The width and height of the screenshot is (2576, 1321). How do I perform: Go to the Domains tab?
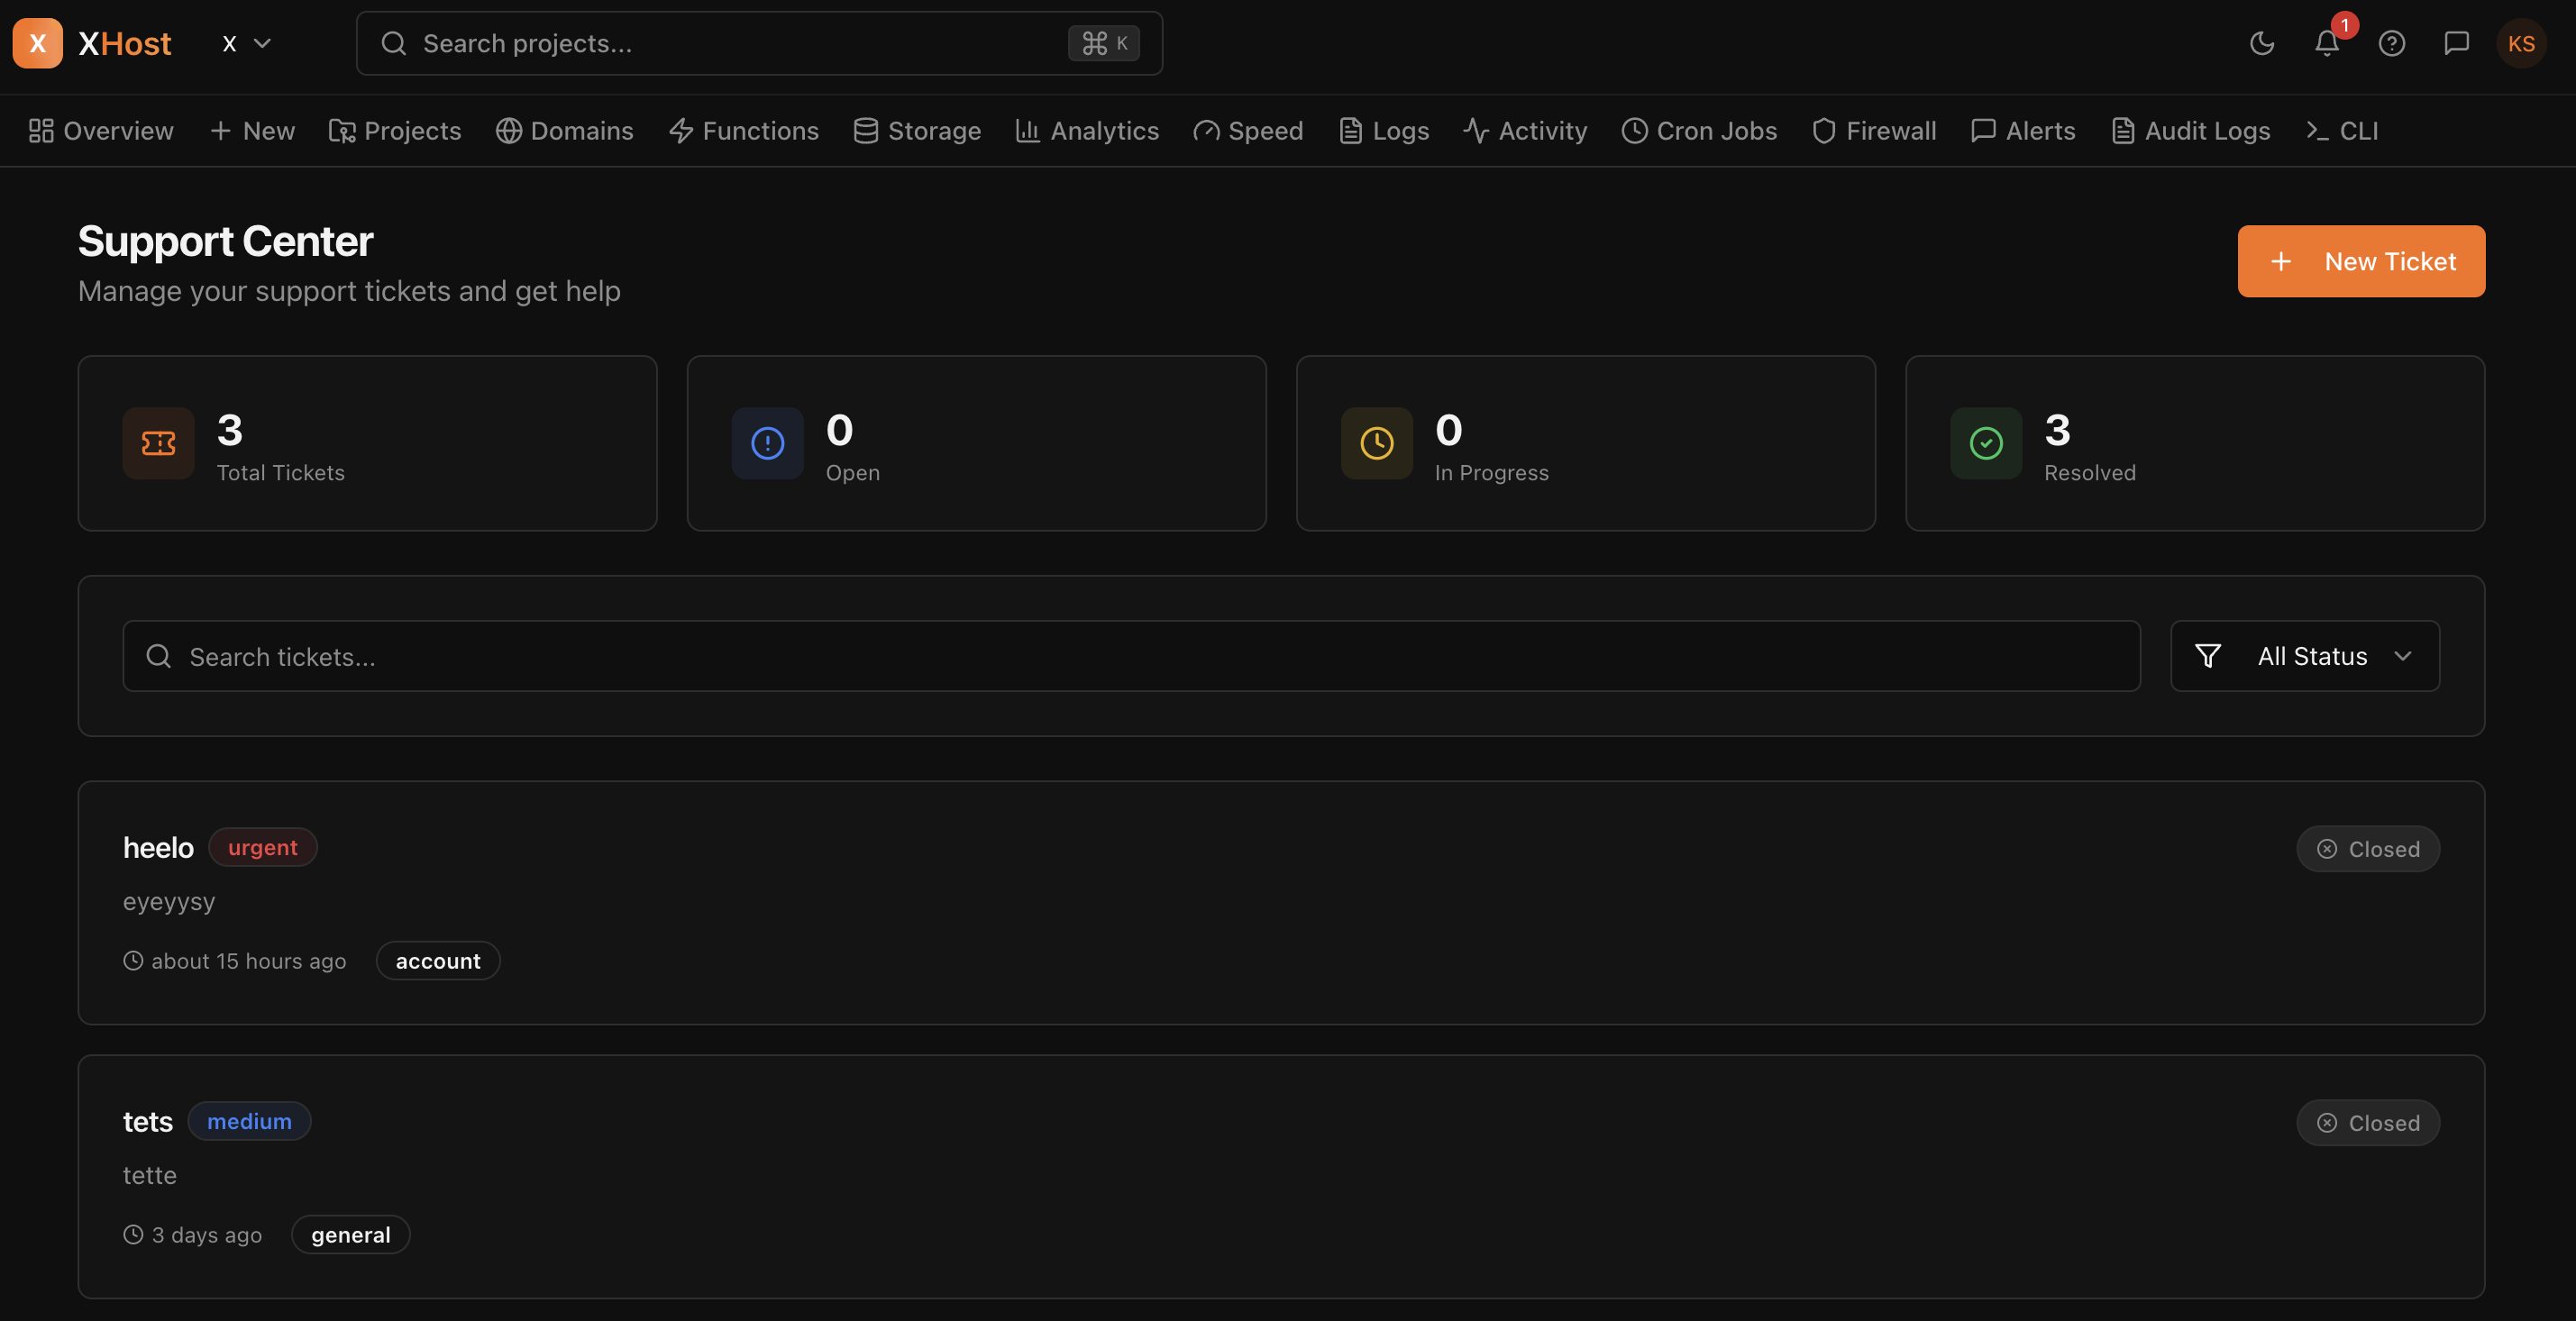coord(565,130)
